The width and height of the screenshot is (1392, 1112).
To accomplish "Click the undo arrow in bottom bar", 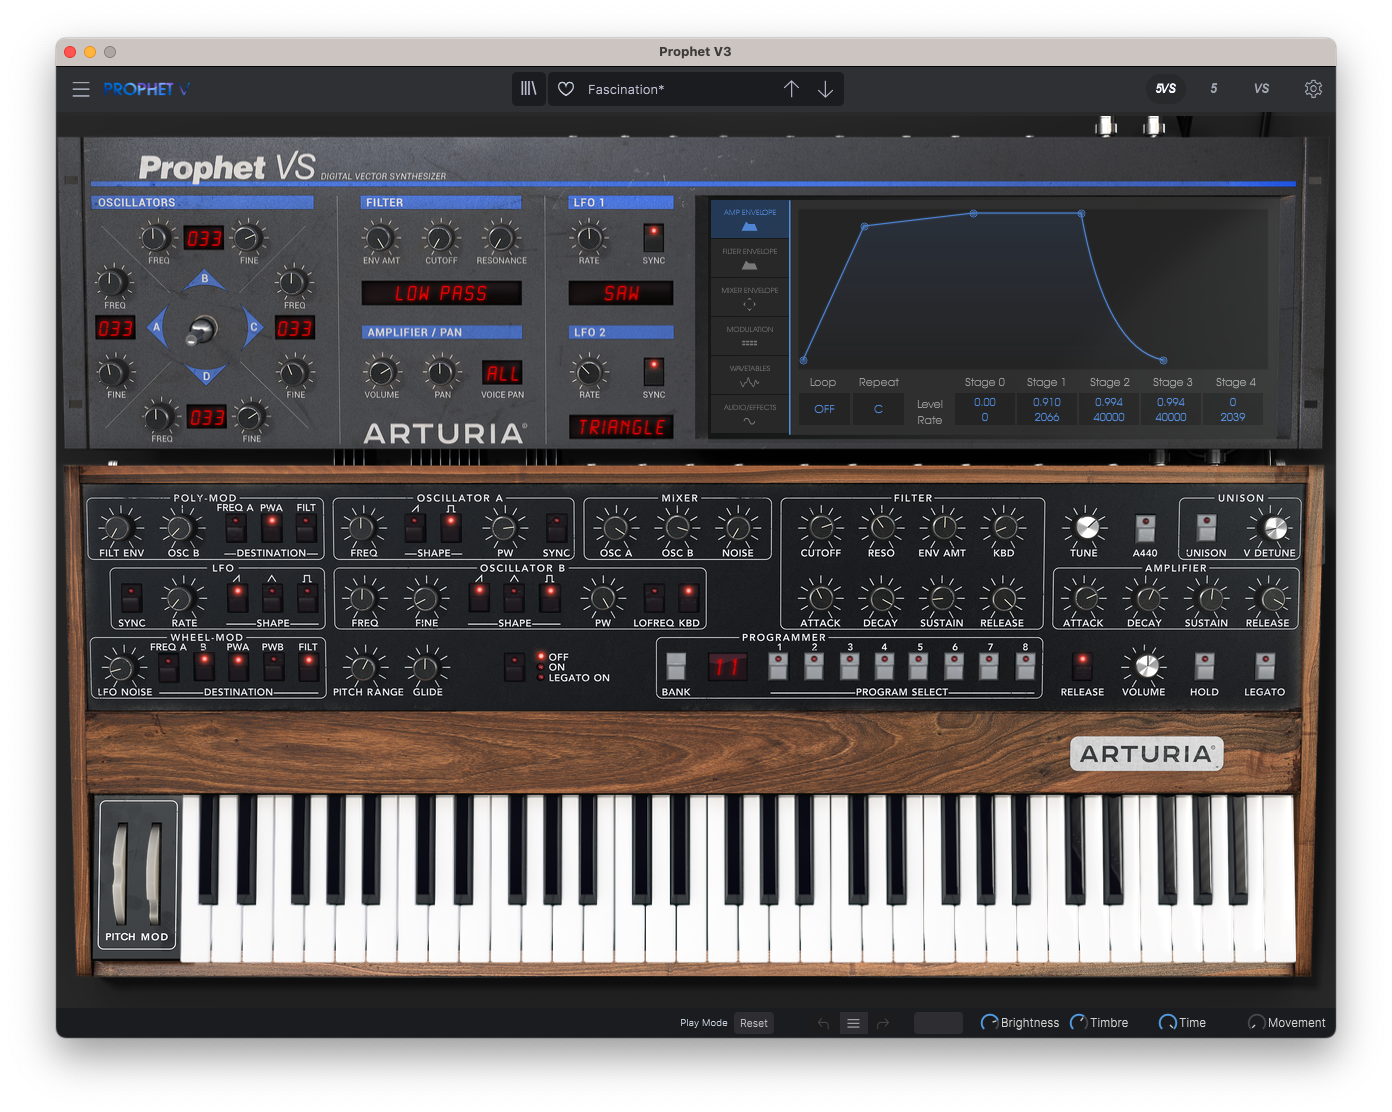I will point(823,1023).
